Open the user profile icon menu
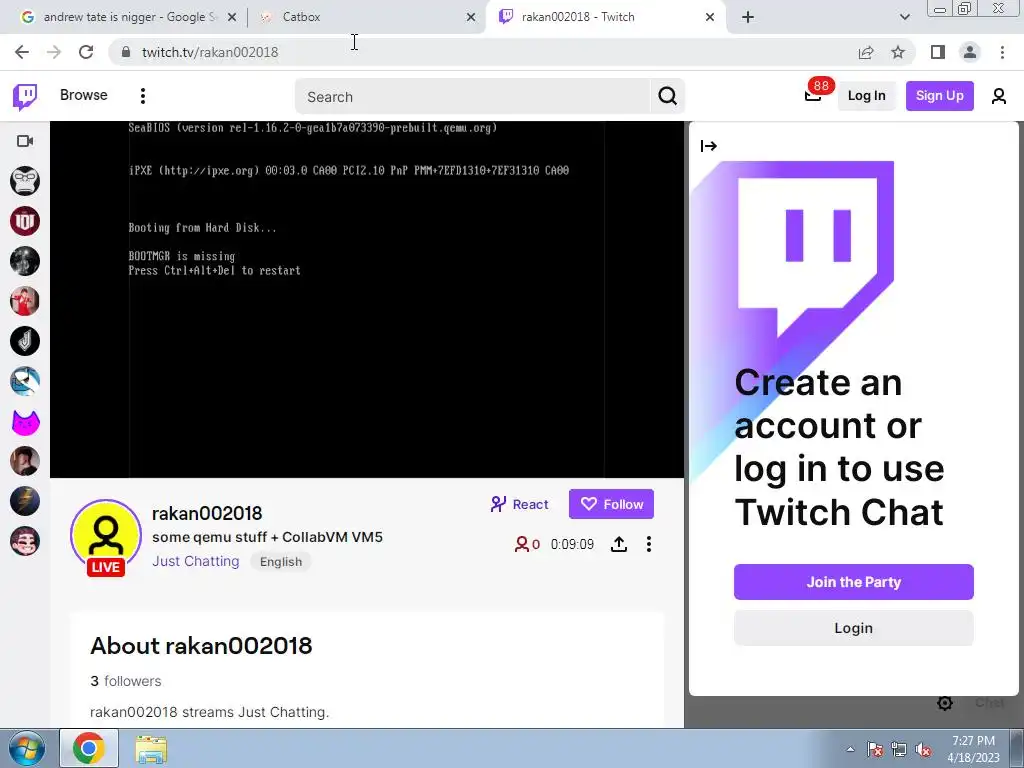The width and height of the screenshot is (1024, 768). (x=999, y=96)
